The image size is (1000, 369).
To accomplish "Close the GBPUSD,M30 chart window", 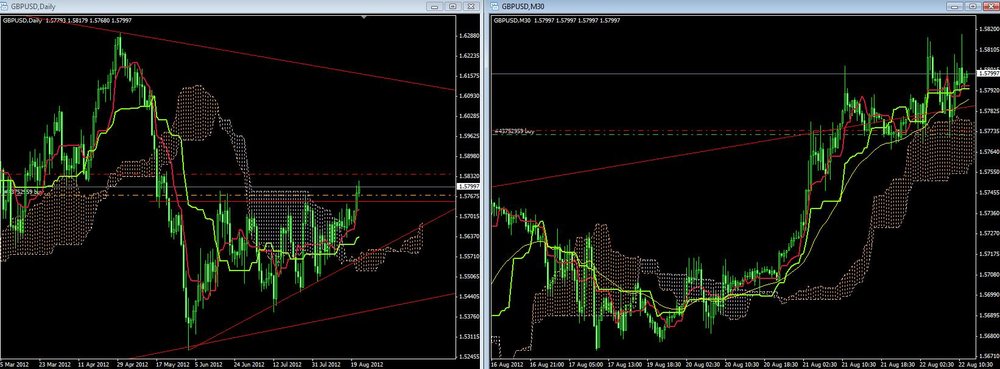I will click(990, 6).
